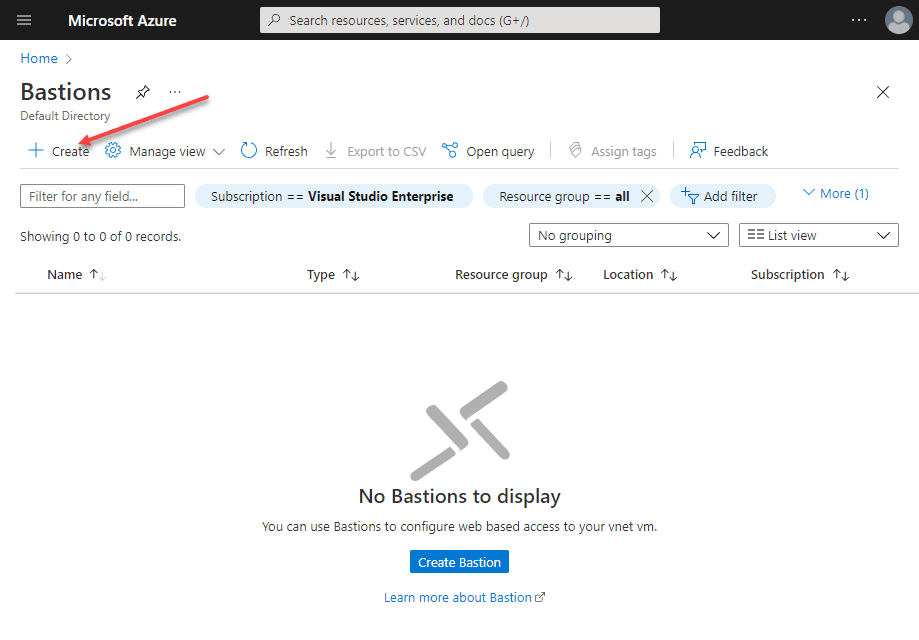Sort by the Location column

pos(640,275)
